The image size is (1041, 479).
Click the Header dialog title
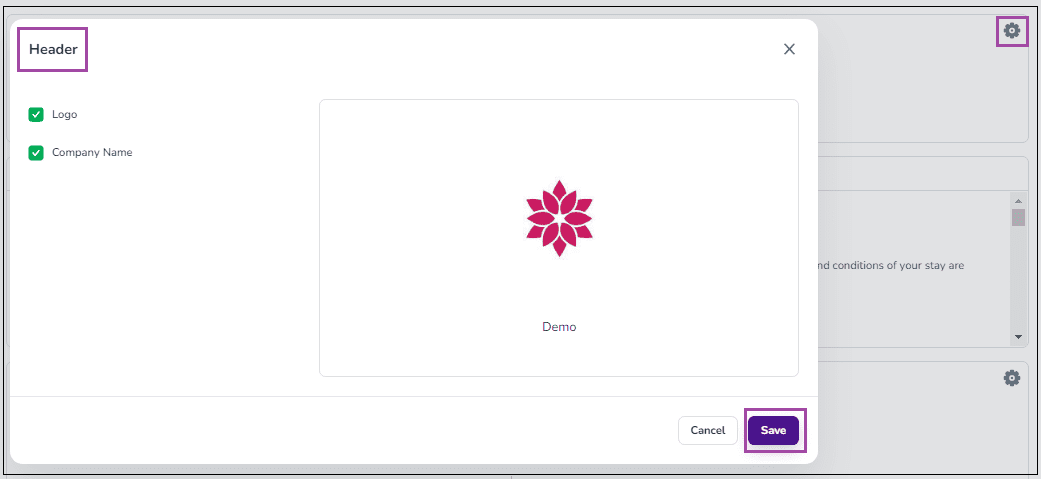point(53,49)
